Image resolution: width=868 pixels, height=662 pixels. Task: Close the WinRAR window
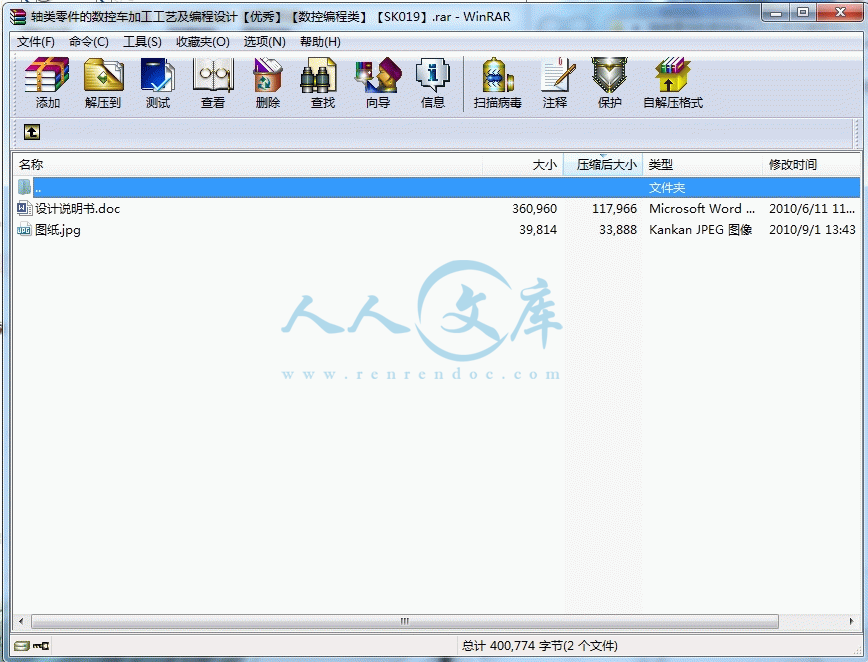[840, 12]
